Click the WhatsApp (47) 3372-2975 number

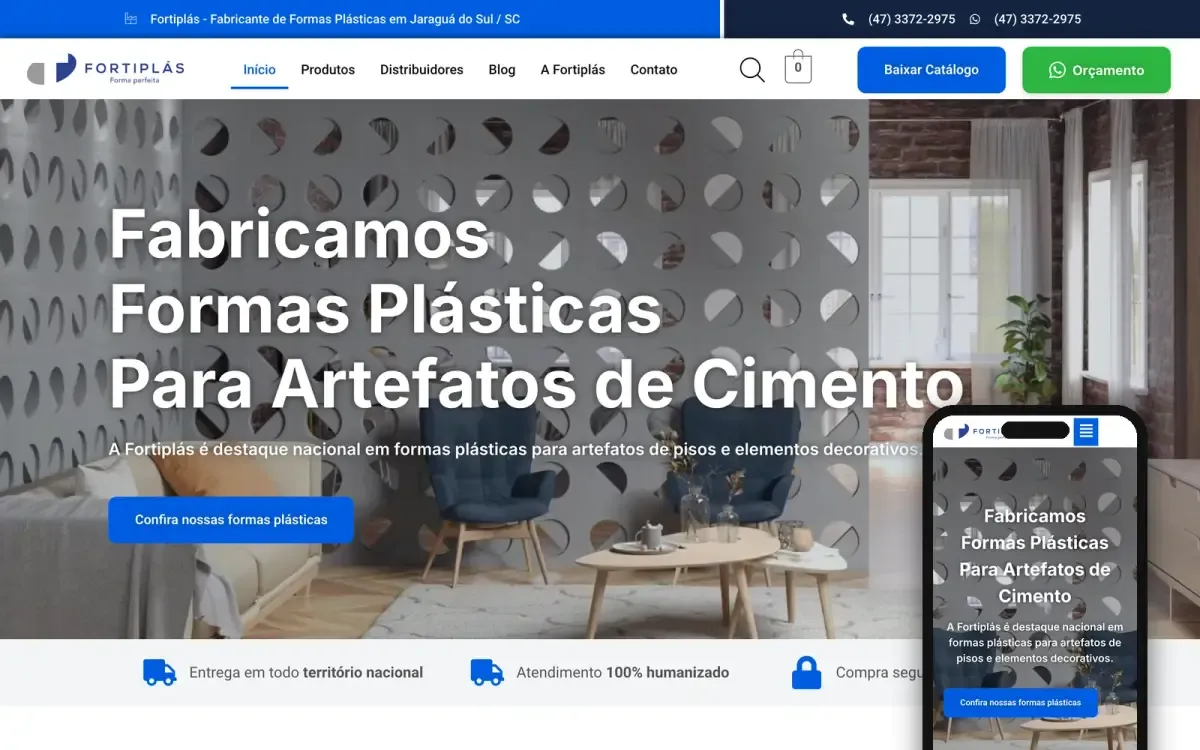point(1037,19)
